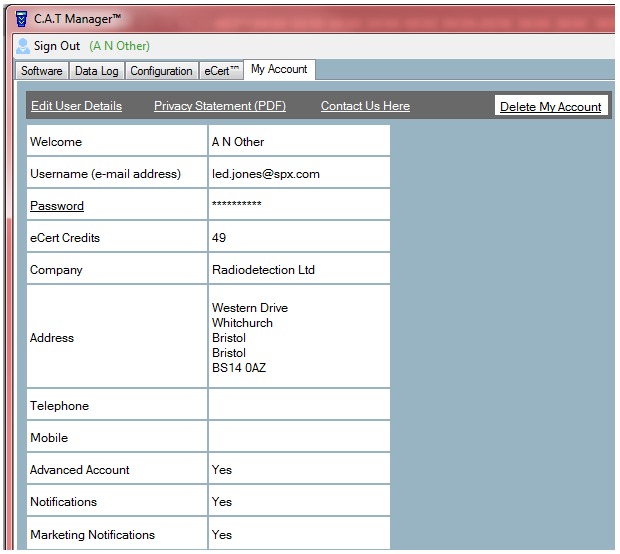Click the empty Telephone value cell
The width and height of the screenshot is (620, 554).
(299, 405)
